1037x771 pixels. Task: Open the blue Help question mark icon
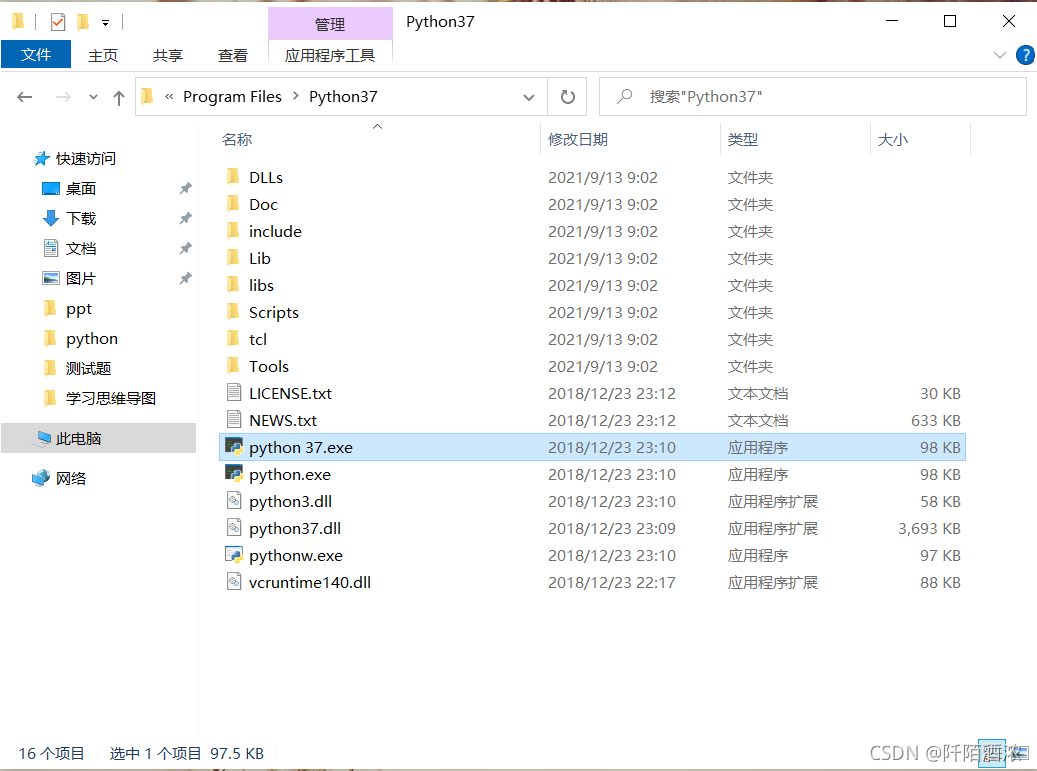click(1025, 55)
